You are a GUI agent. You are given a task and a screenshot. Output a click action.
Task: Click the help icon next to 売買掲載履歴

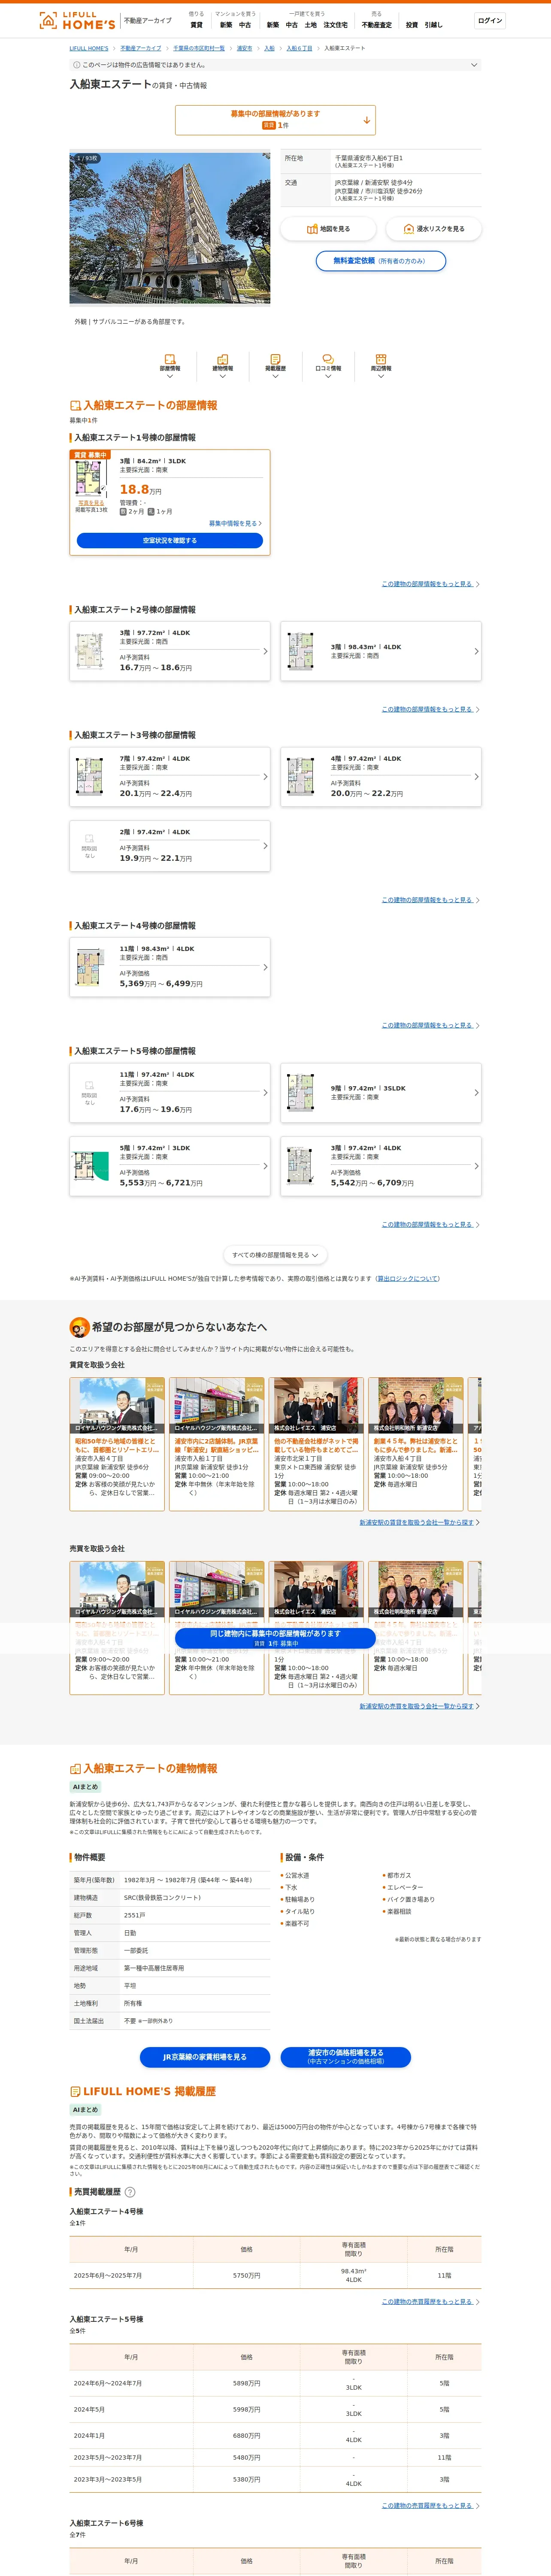[130, 2192]
